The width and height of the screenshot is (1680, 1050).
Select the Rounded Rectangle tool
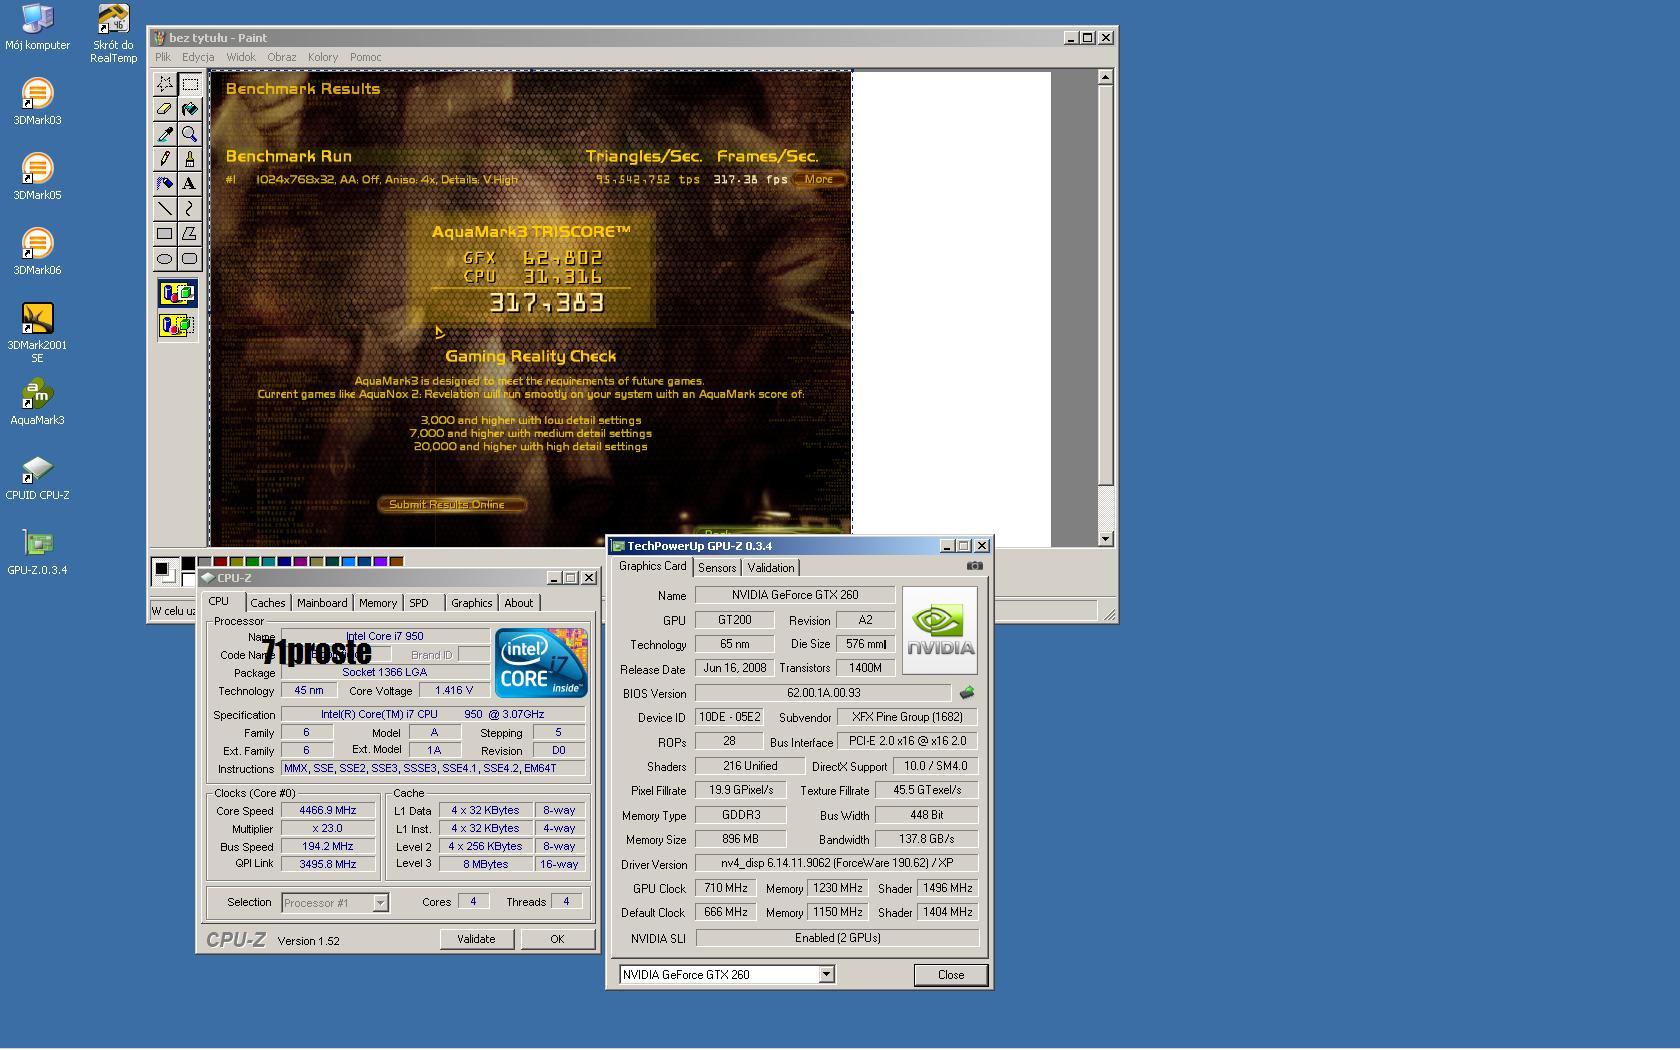coord(190,259)
